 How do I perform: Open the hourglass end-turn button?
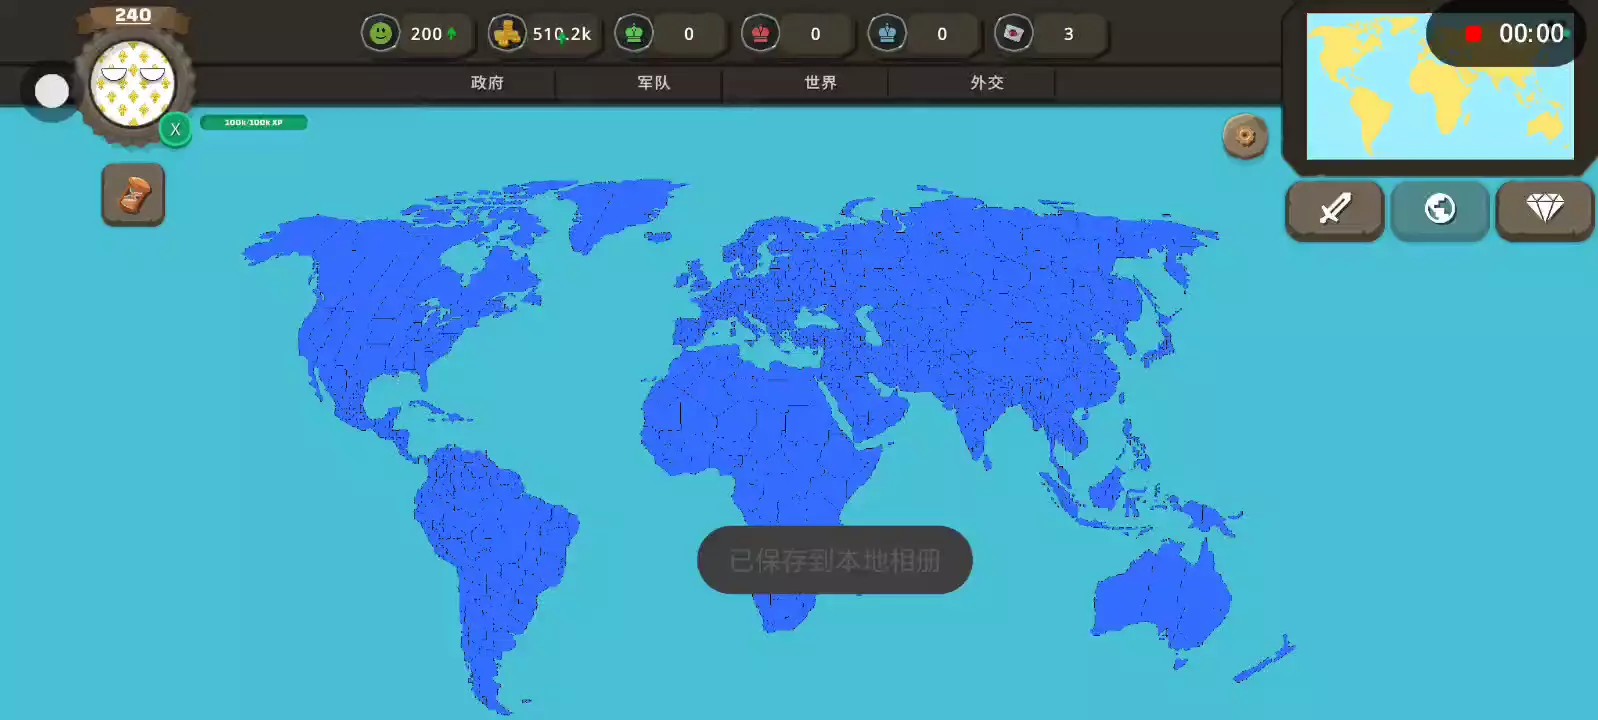133,195
